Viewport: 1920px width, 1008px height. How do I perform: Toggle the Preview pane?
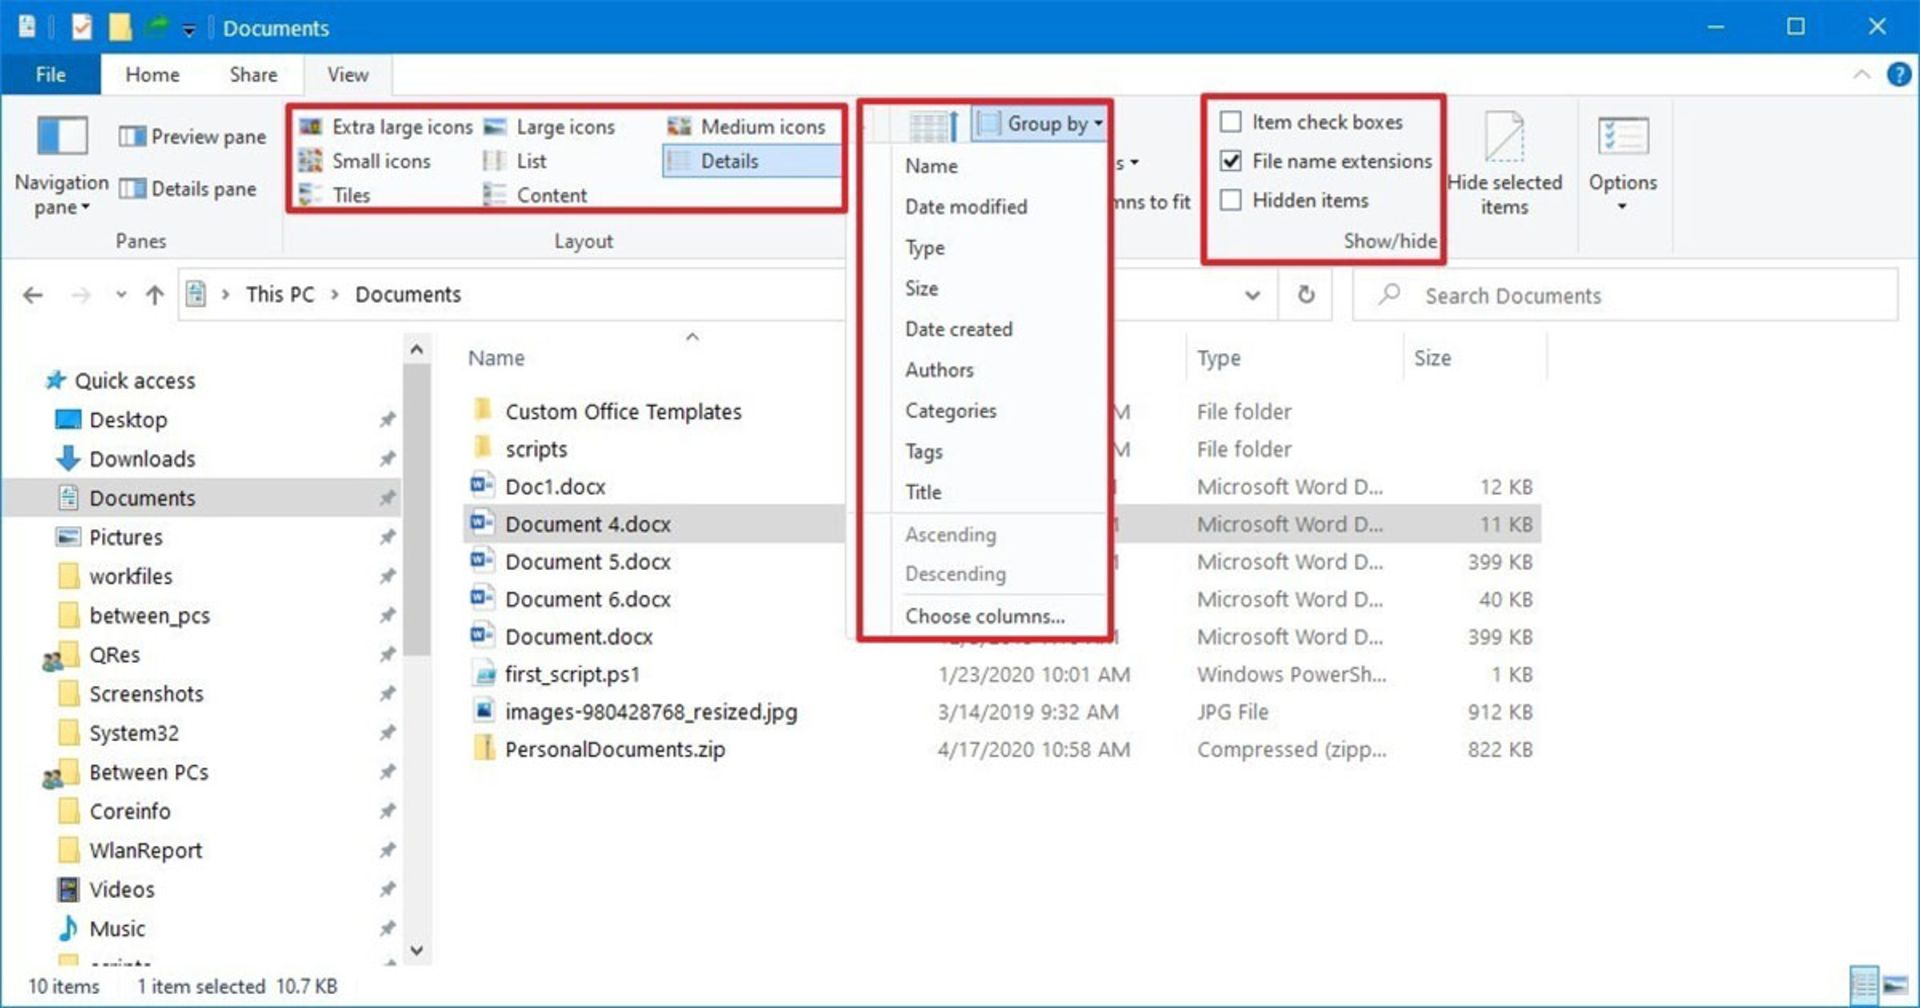[x=192, y=136]
